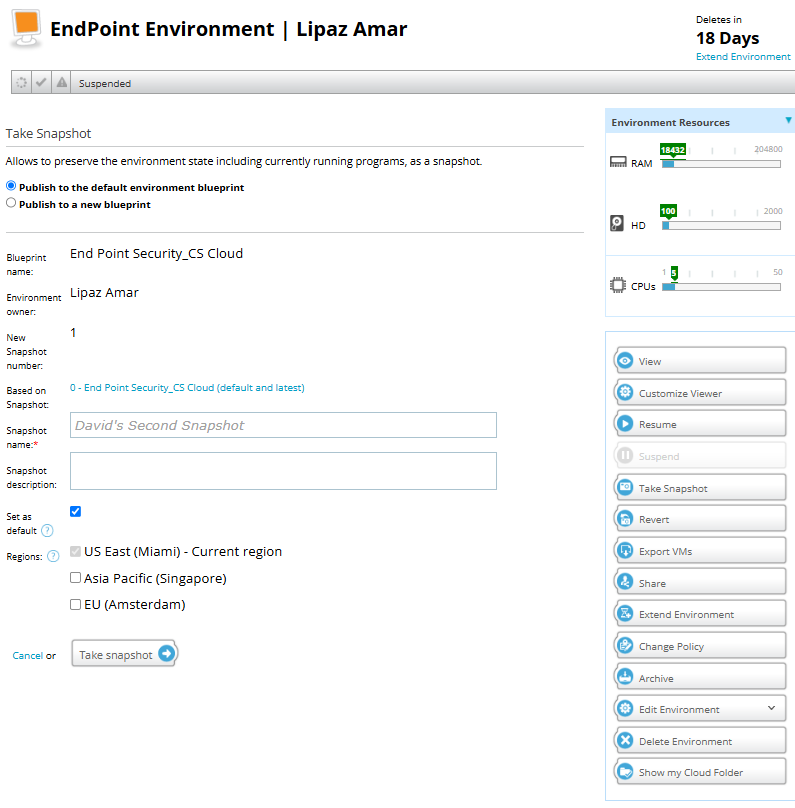Viewport: 795px width, 808px height.
Task: Click the CPUs usage slider bar
Action: coord(720,287)
